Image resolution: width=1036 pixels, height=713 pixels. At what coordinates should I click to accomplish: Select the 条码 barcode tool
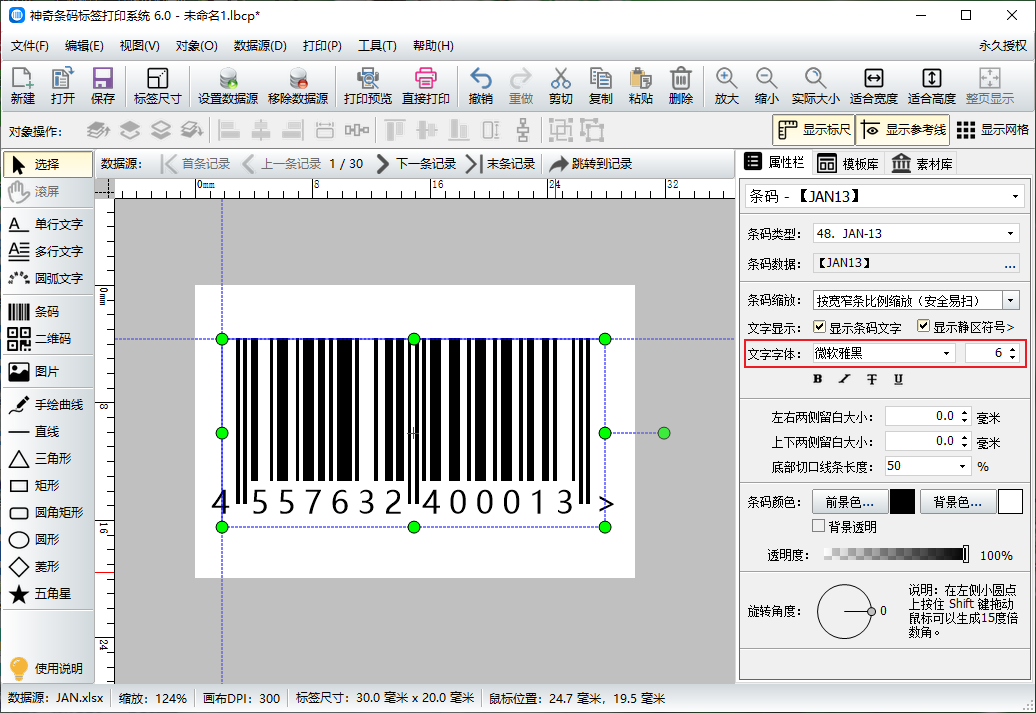click(48, 311)
